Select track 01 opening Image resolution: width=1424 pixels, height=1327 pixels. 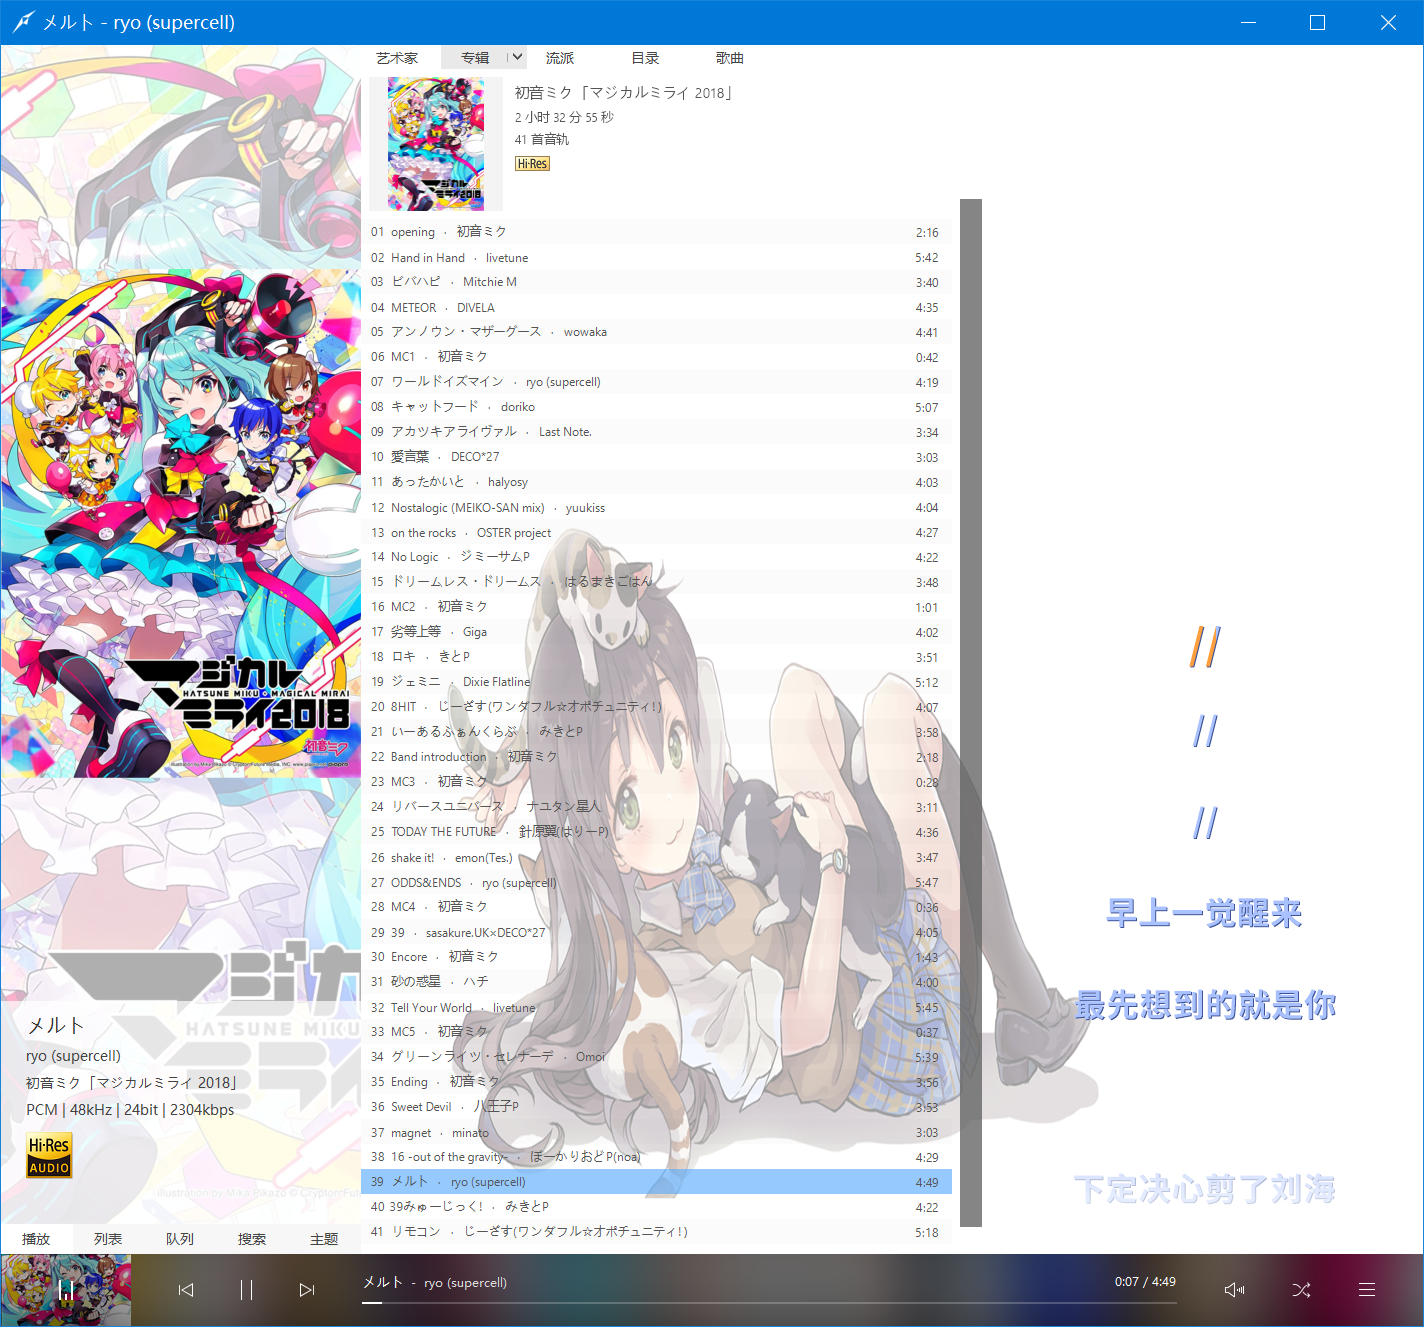click(656, 232)
